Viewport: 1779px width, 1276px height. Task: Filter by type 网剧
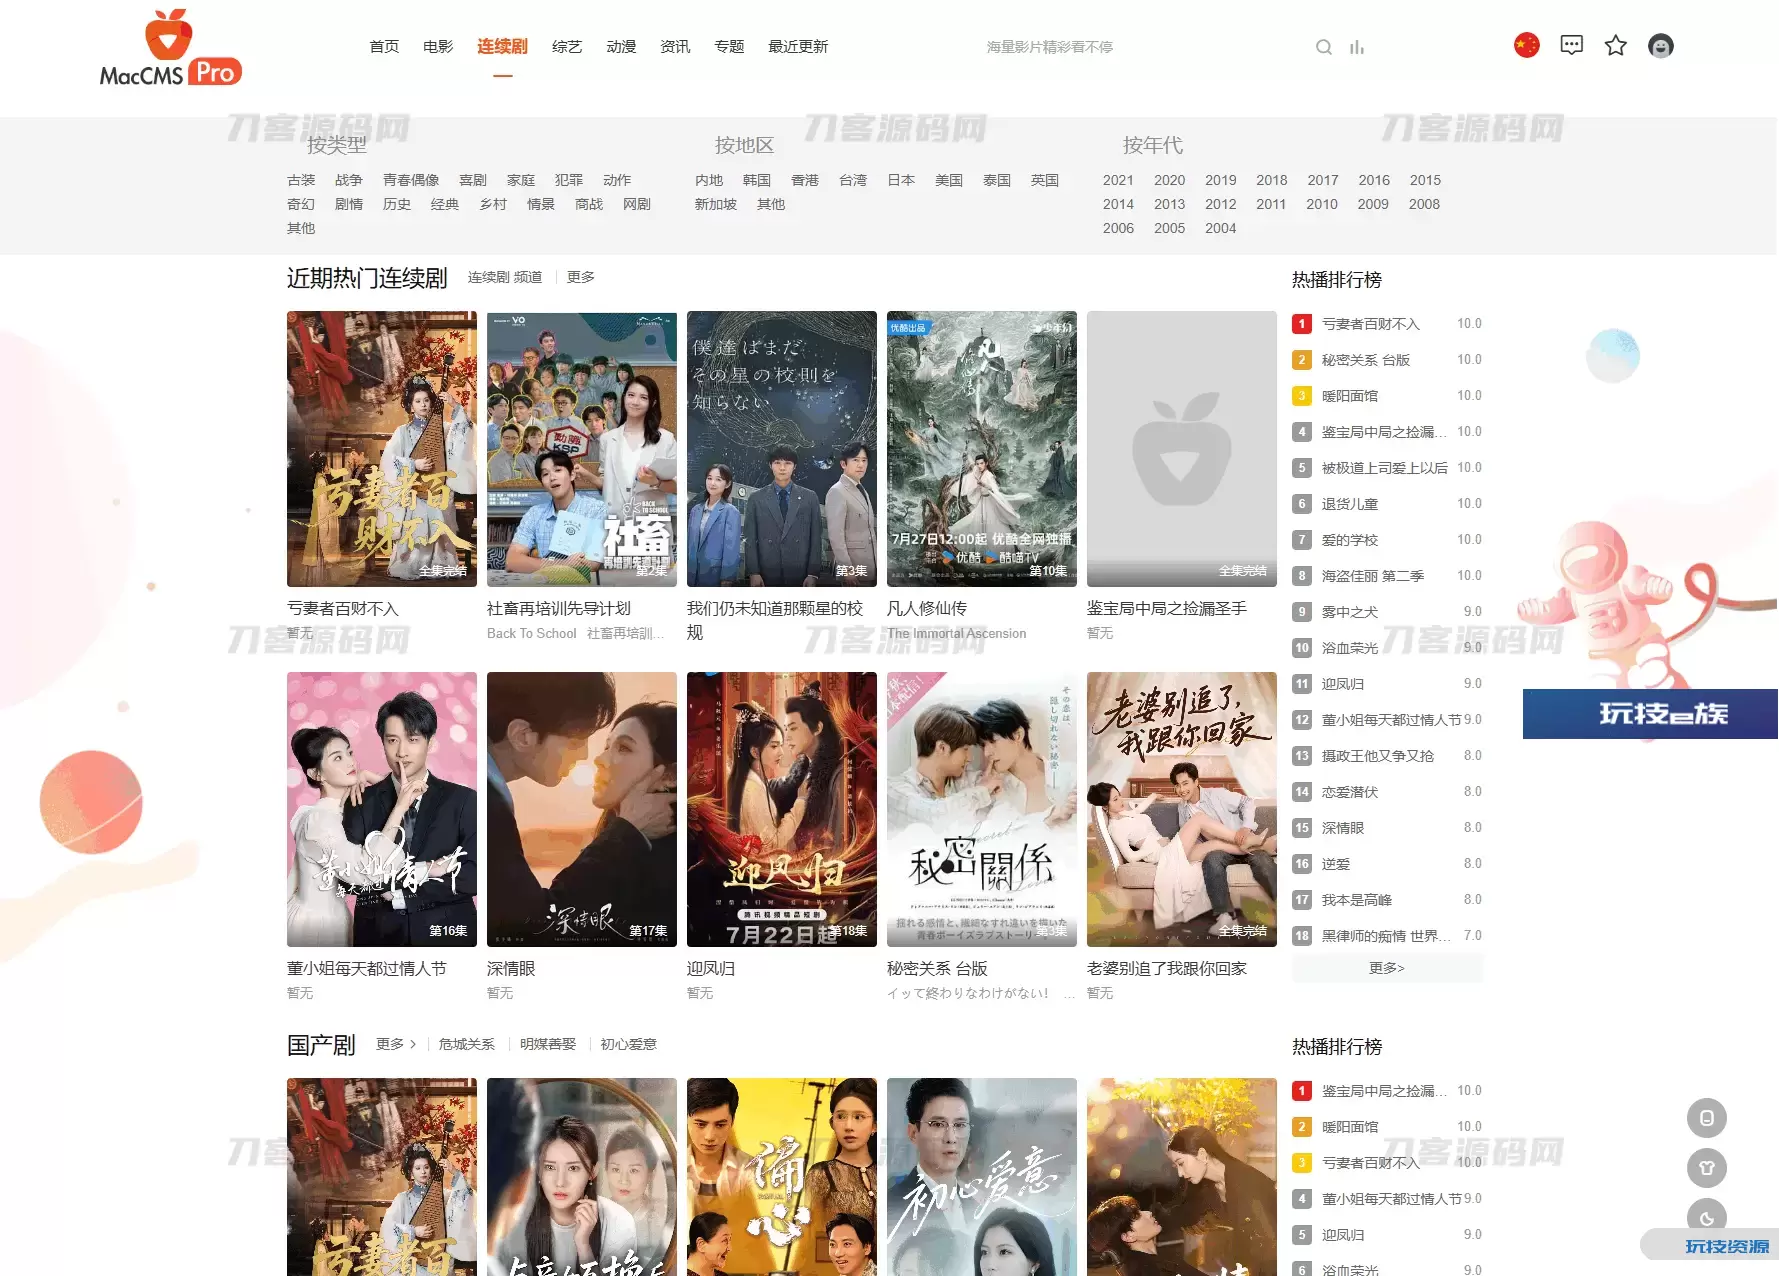(637, 204)
